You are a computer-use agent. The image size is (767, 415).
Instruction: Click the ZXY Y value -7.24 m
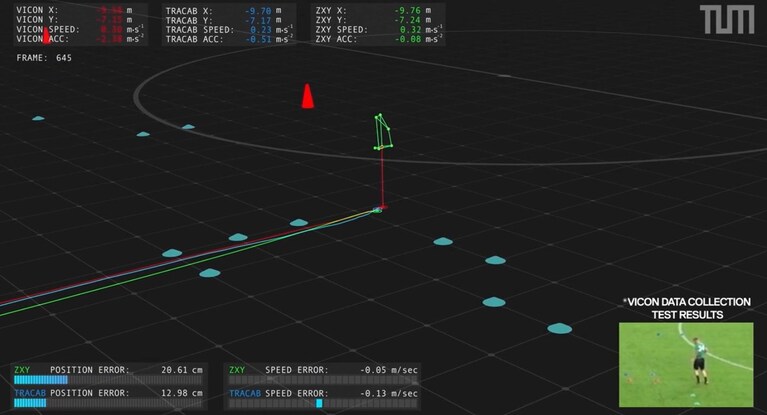tap(413, 20)
